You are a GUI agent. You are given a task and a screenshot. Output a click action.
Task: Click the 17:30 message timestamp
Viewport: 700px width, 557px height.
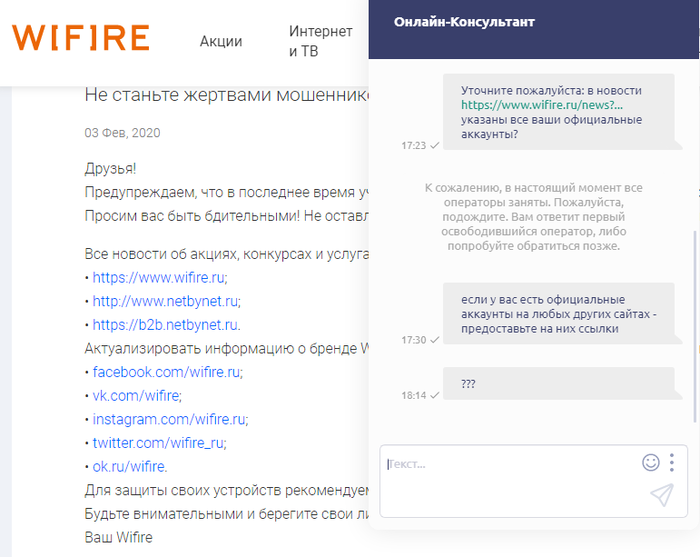click(x=413, y=340)
